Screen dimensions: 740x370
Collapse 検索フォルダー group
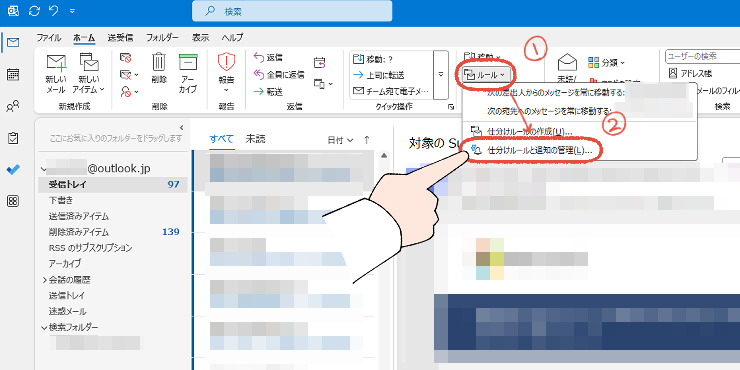(44, 327)
